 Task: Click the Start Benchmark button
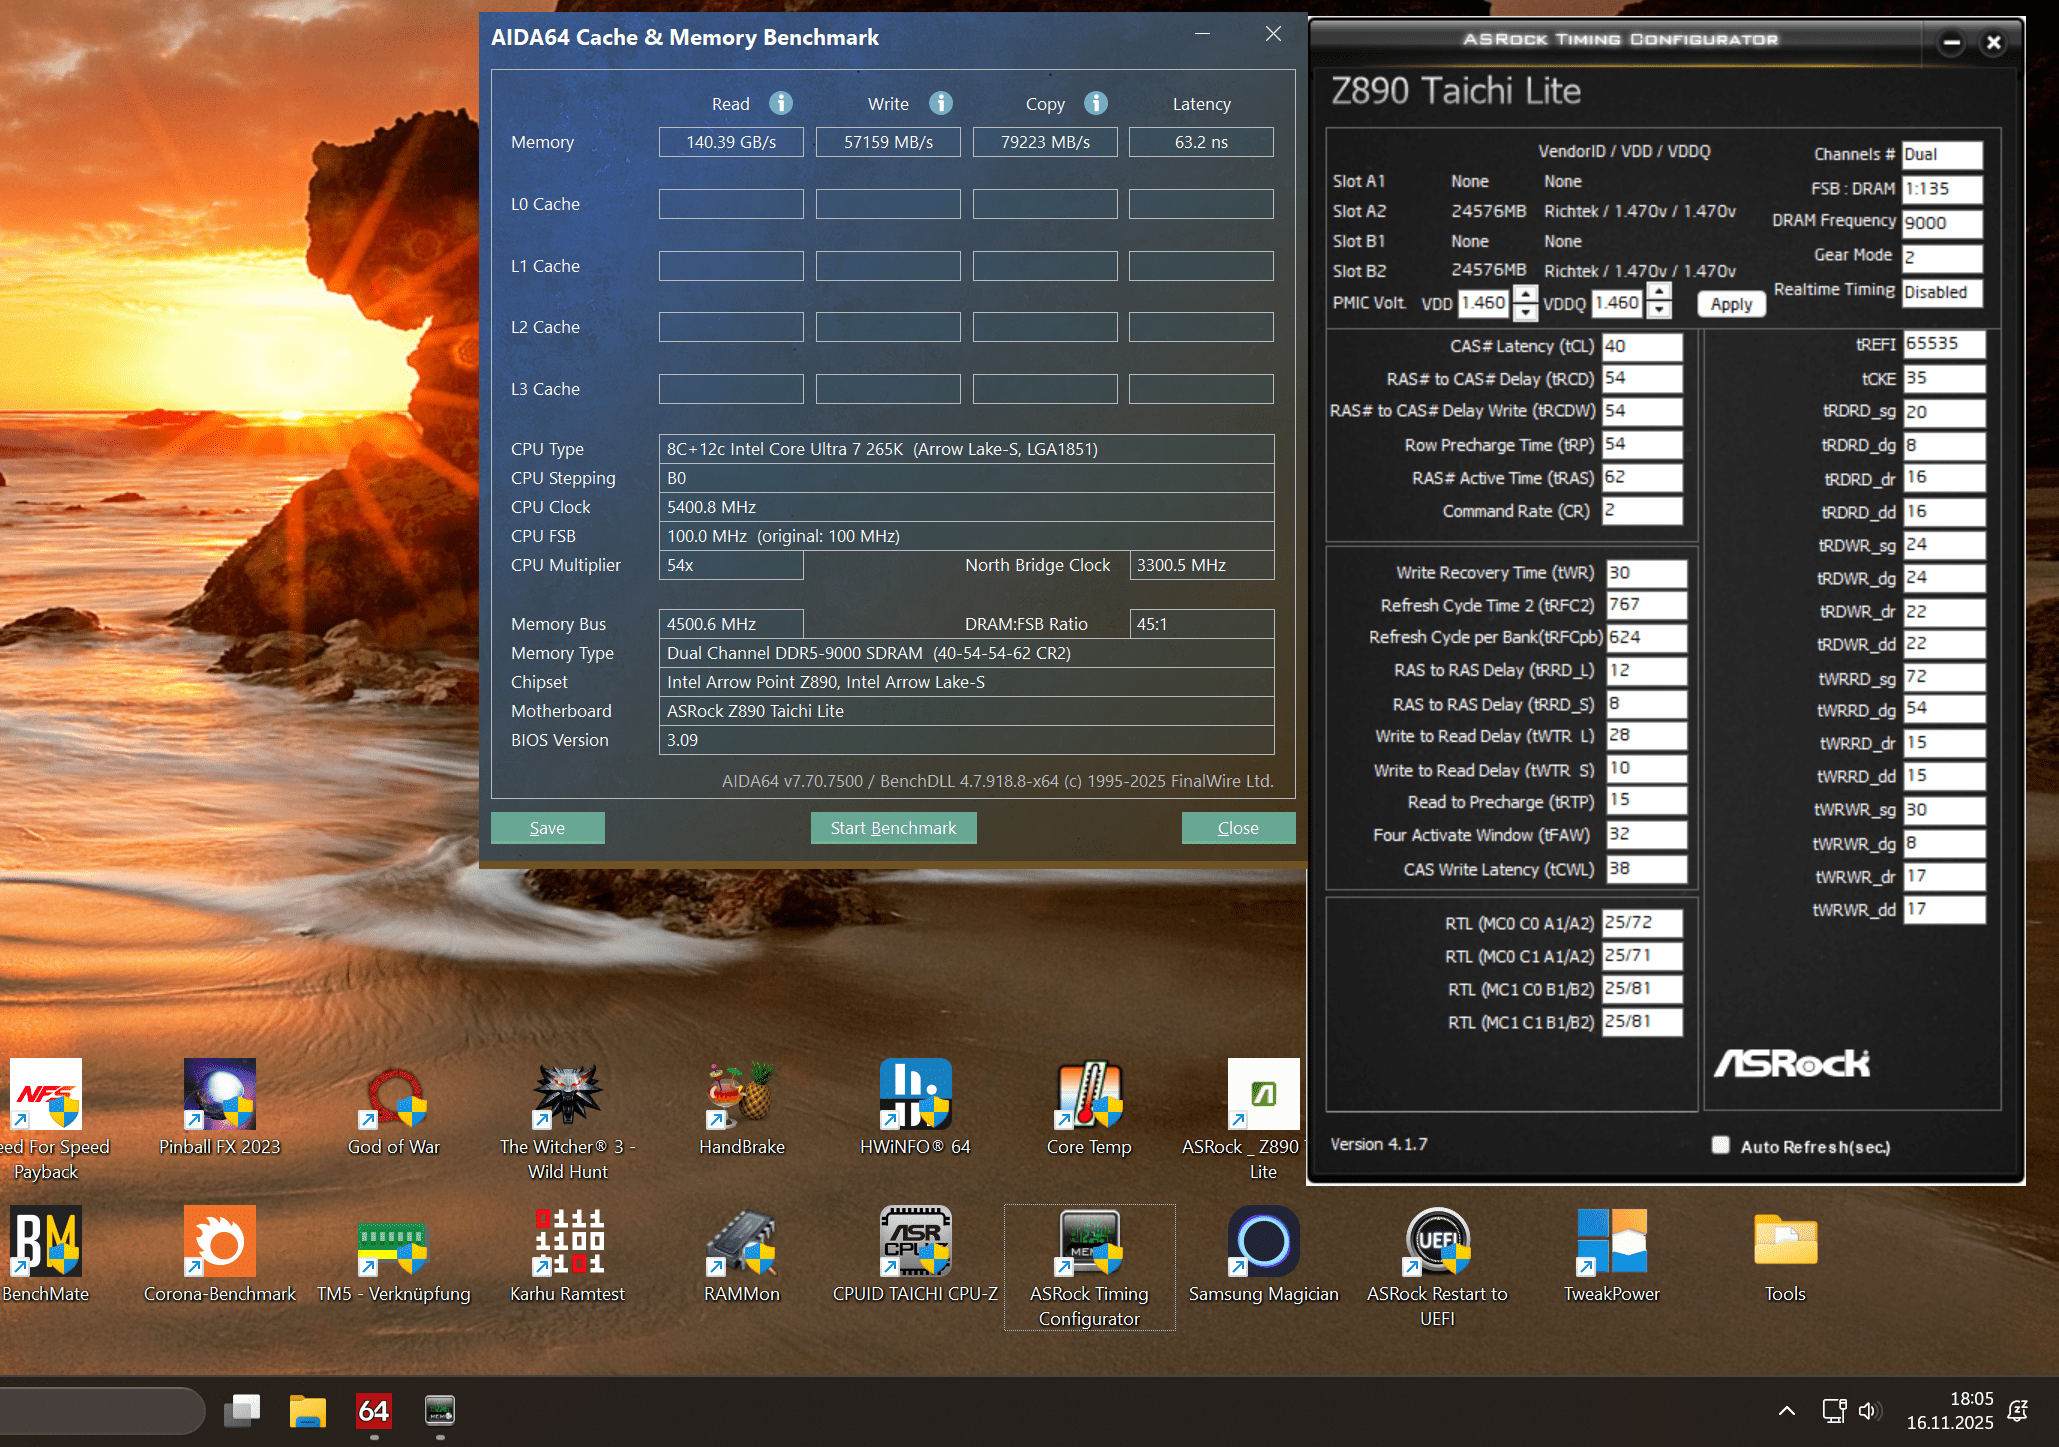coord(893,828)
